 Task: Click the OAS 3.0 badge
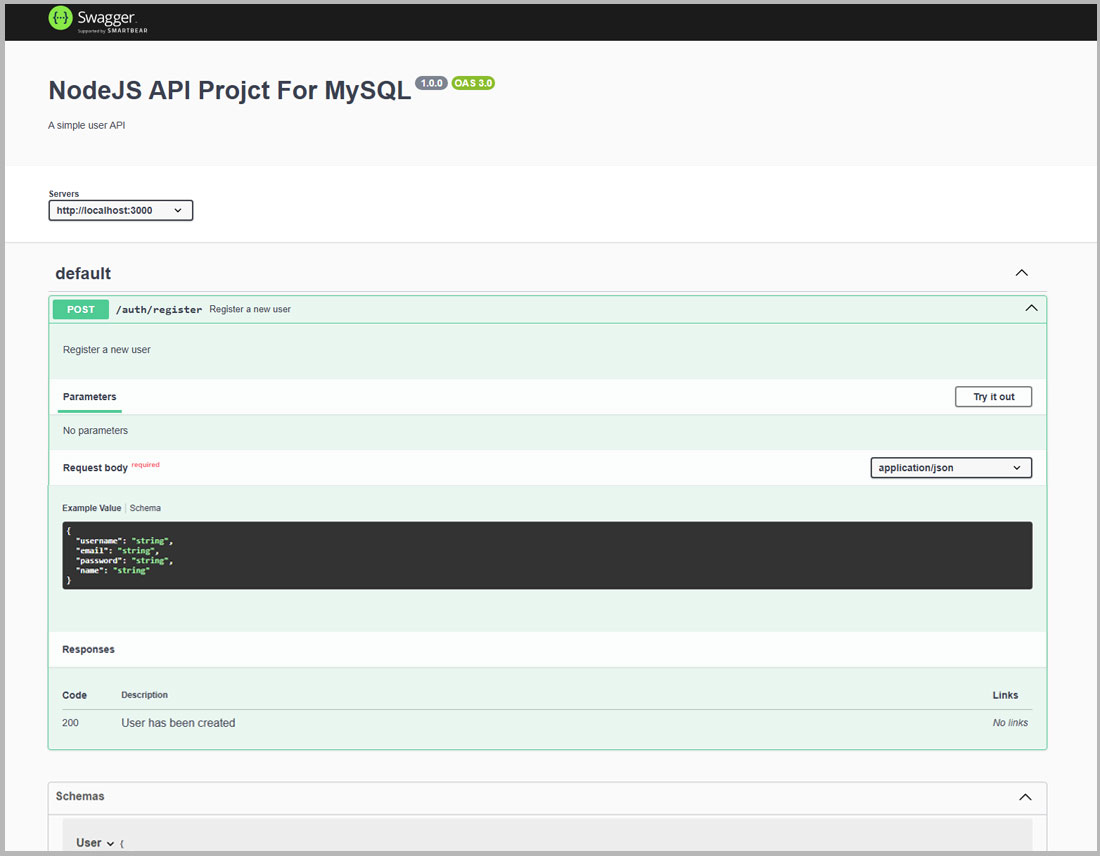473,83
